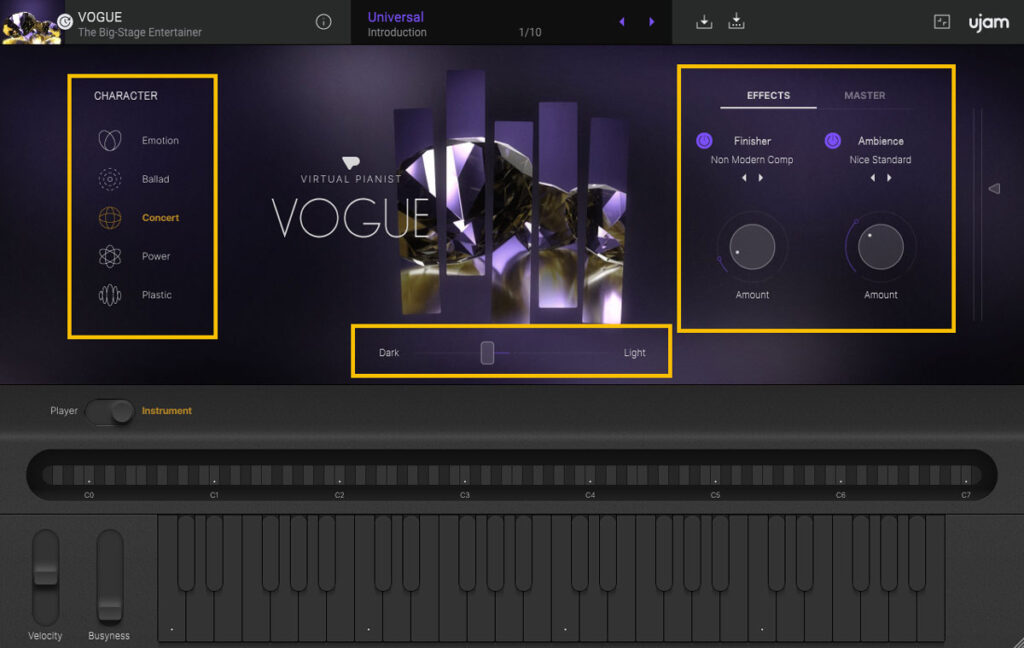Image resolution: width=1024 pixels, height=648 pixels.
Task: Open the info panel via the info icon
Action: [x=323, y=22]
